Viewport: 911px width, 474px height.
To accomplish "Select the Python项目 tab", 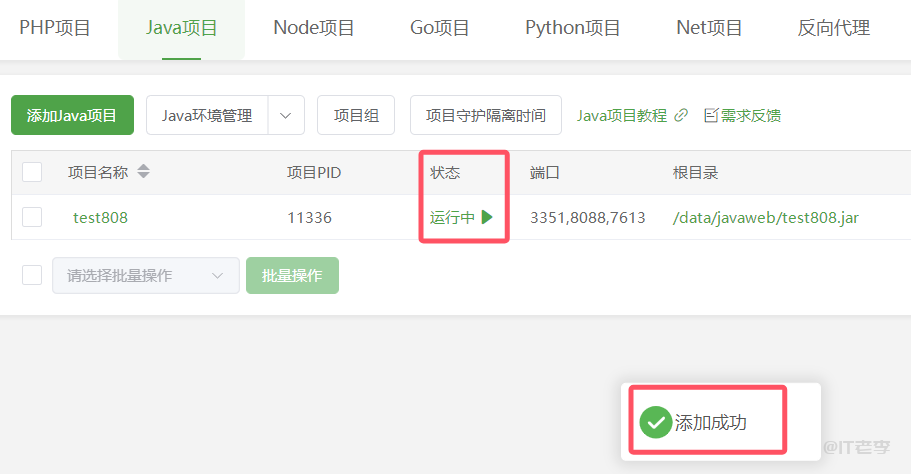I will (x=573, y=28).
